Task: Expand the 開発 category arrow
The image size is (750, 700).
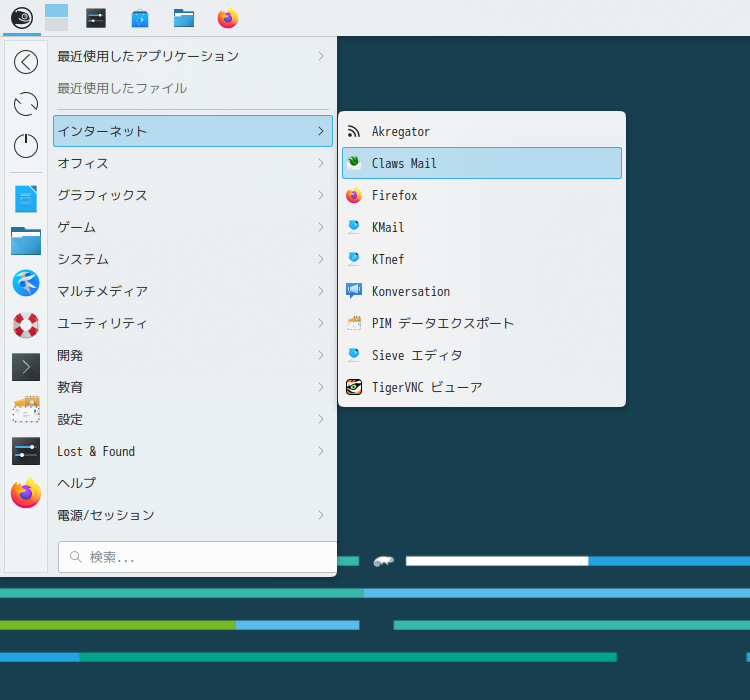Action: click(x=321, y=355)
